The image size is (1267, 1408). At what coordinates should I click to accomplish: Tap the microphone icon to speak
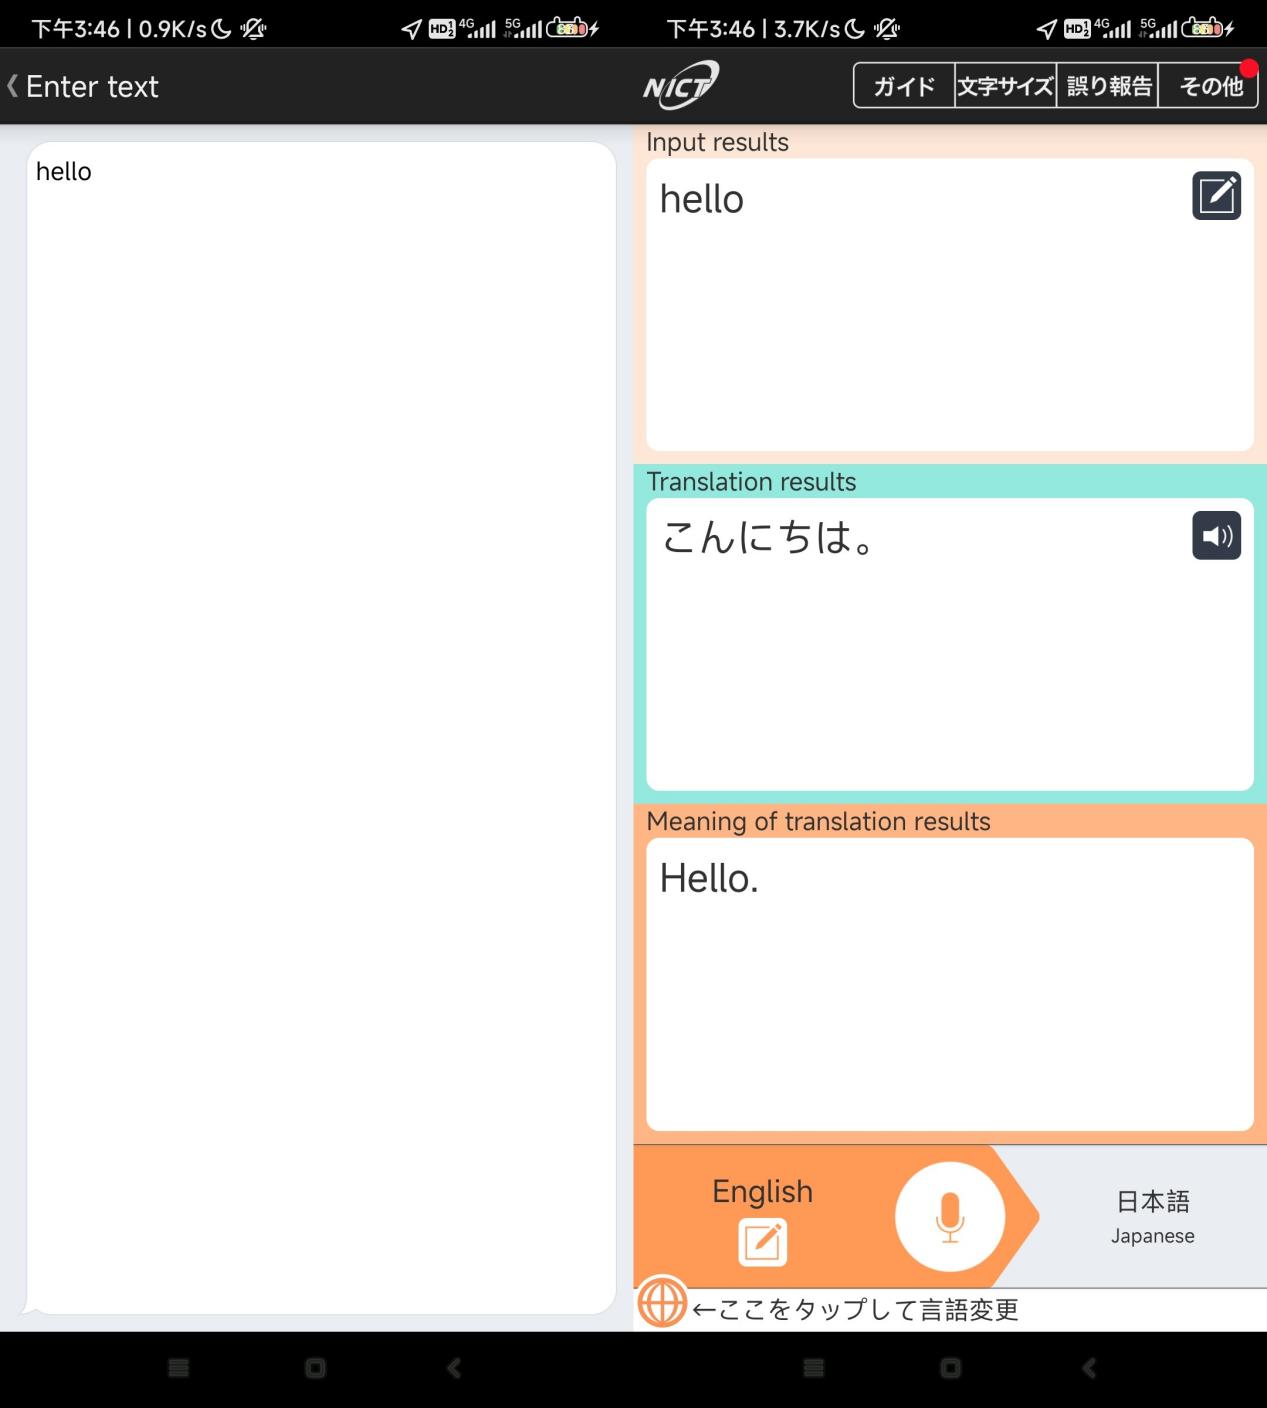pos(948,1215)
